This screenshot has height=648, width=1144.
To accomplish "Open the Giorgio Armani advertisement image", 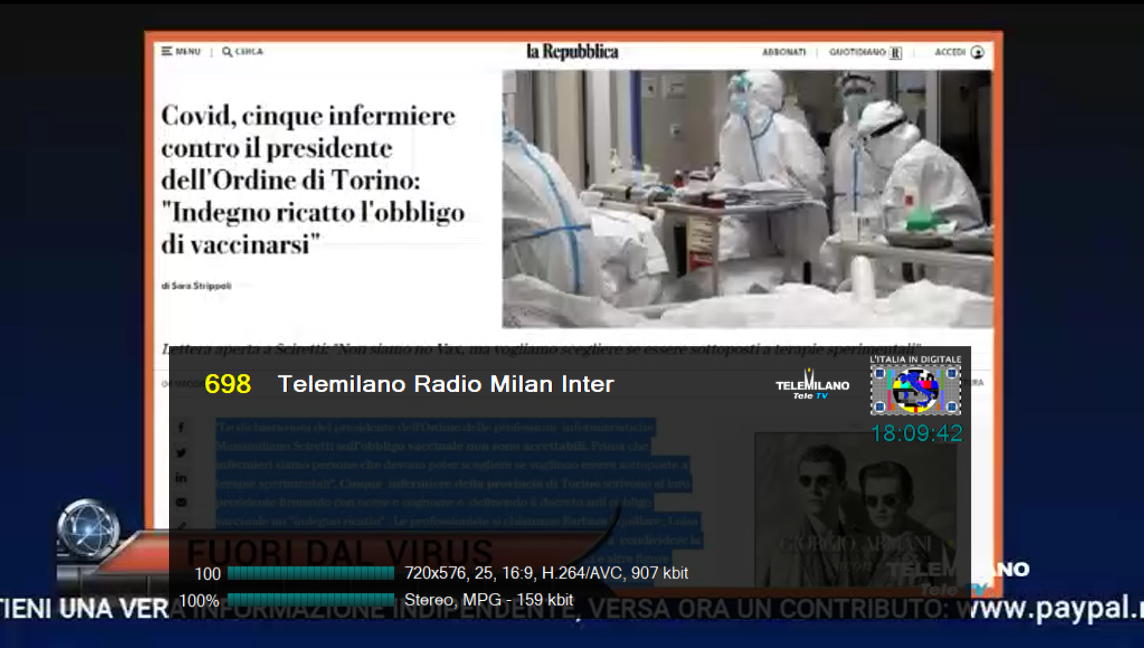I will (855, 509).
